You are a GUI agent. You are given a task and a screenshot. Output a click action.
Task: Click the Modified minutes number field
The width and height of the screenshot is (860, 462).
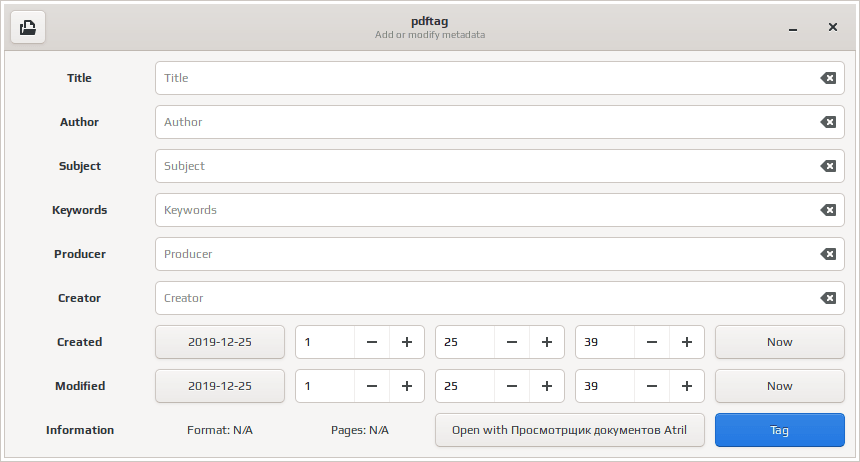pos(465,386)
